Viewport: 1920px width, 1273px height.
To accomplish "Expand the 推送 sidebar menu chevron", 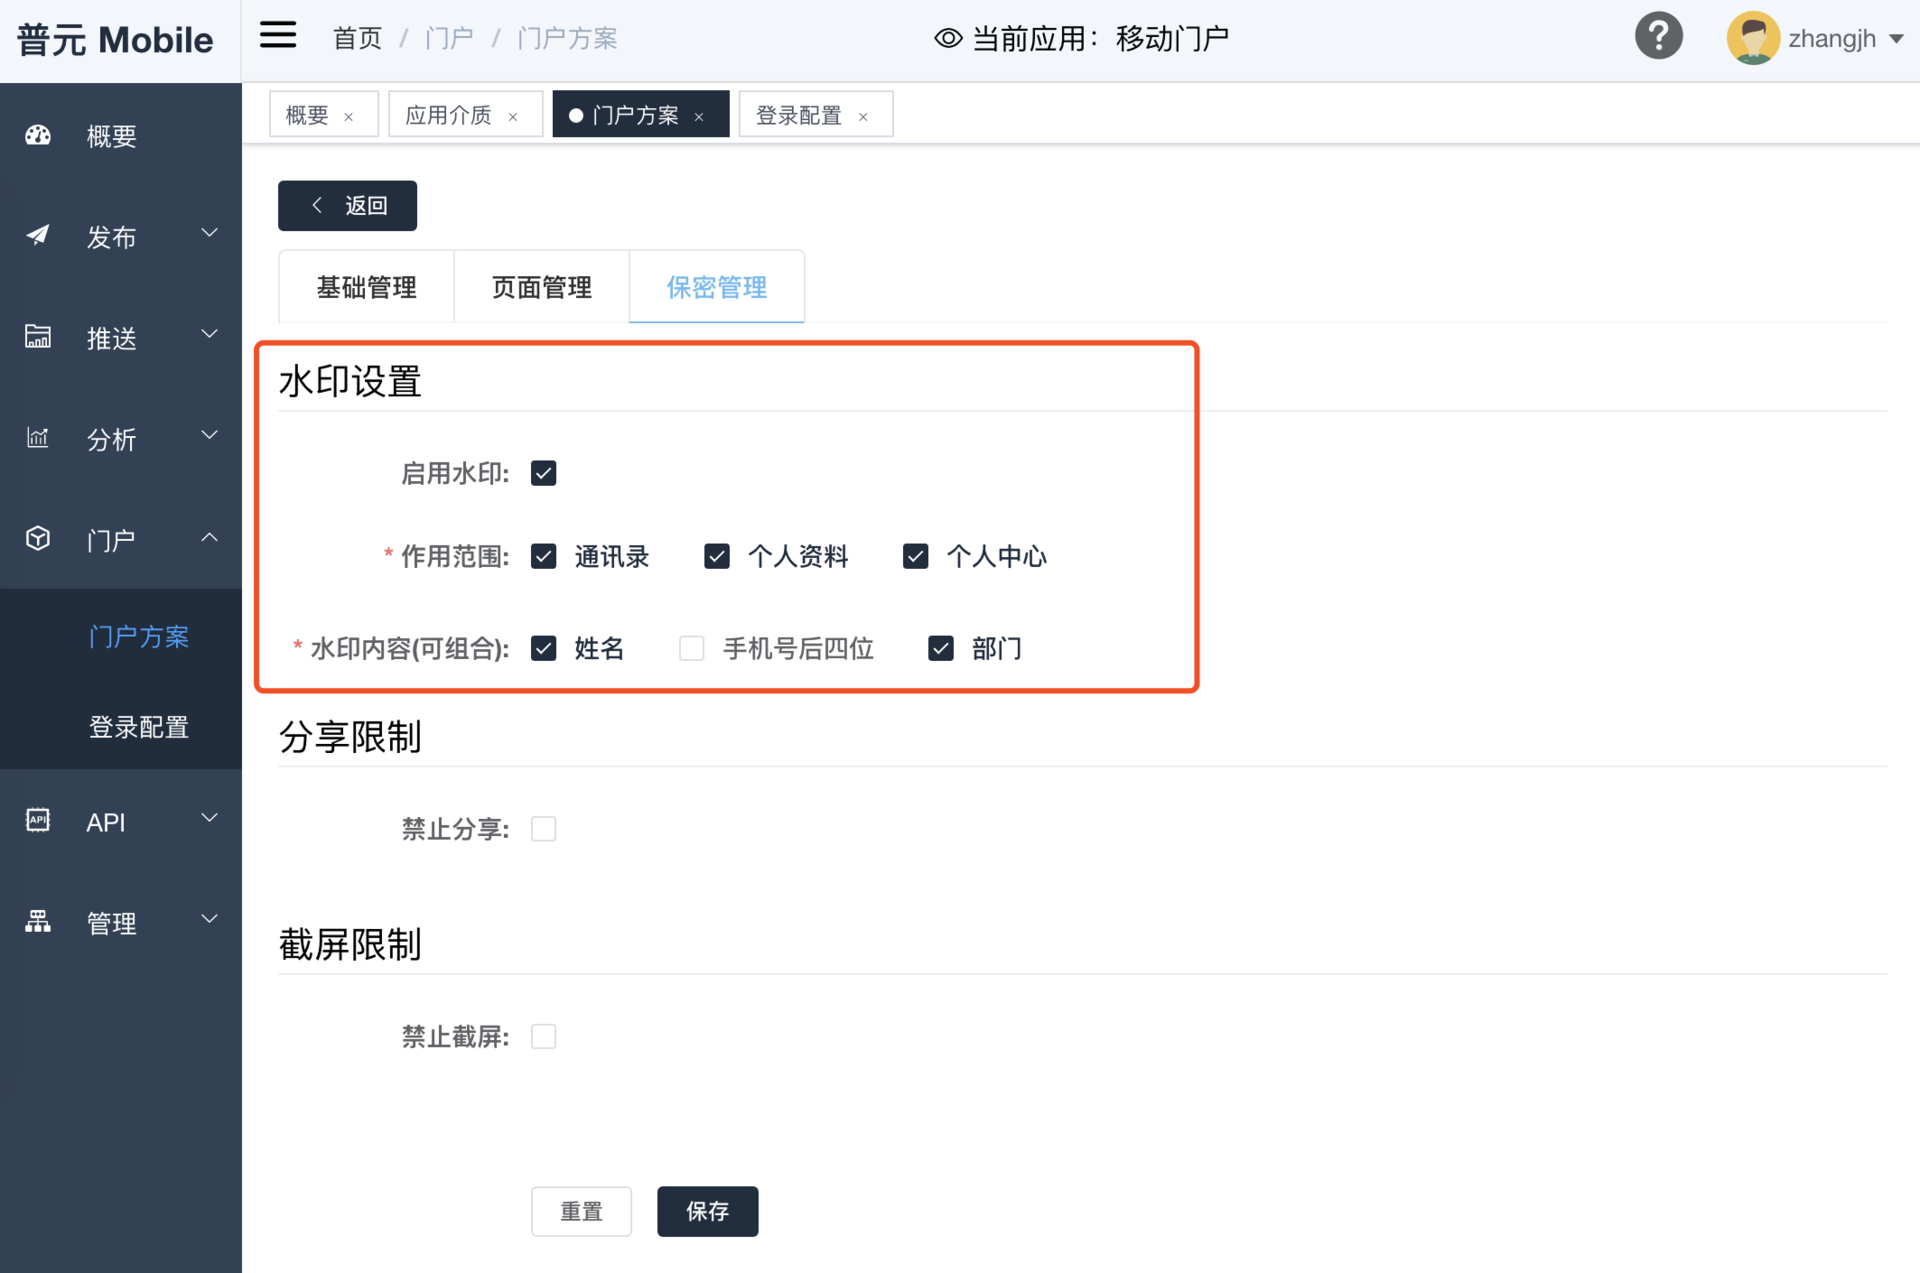I will pos(209,335).
